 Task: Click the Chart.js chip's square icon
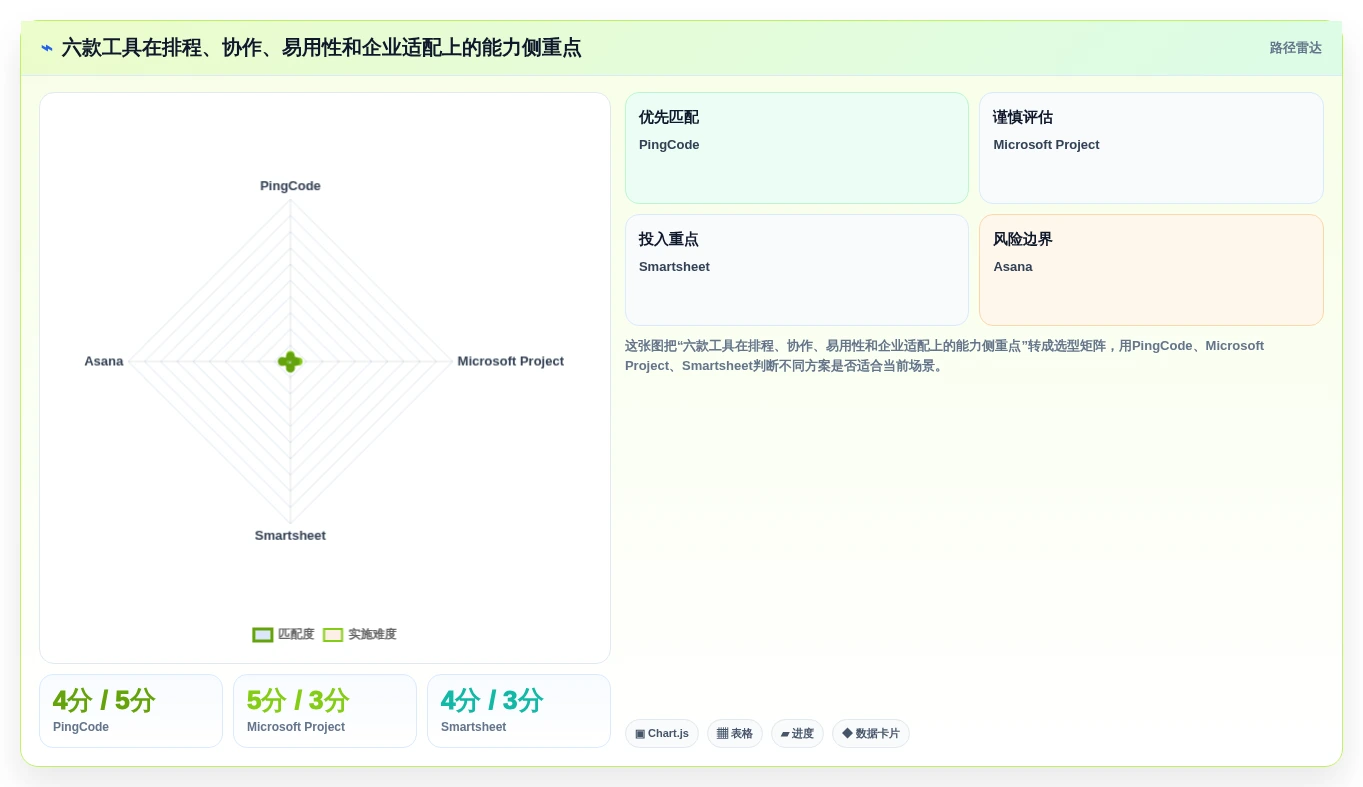tap(640, 734)
